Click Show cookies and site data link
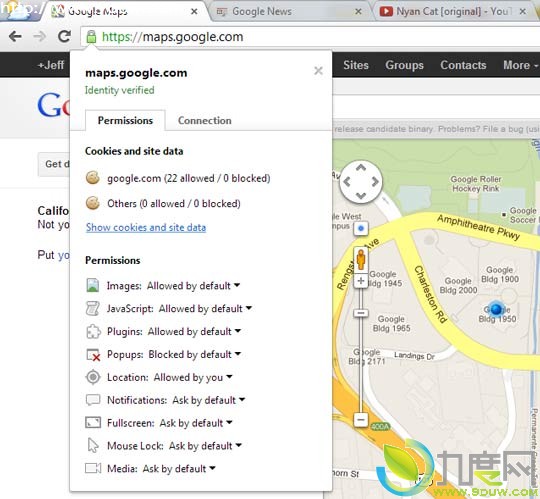540x499 pixels. [x=146, y=227]
